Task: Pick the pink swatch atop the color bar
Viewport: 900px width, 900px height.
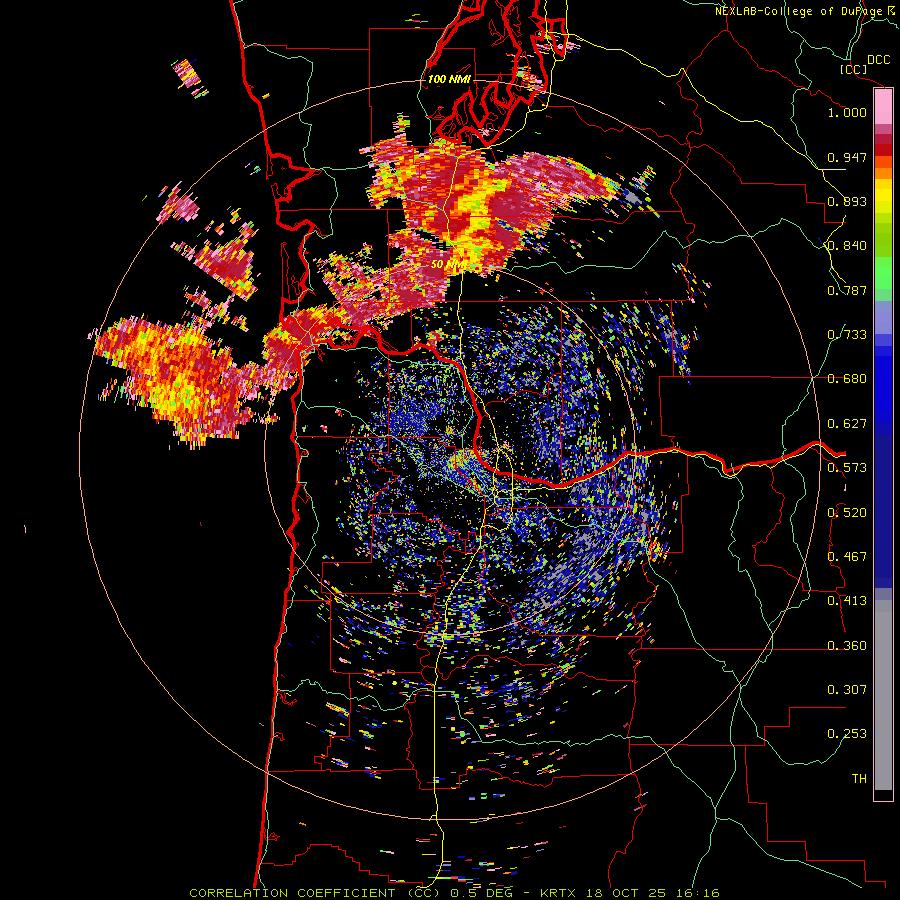Action: (883, 107)
